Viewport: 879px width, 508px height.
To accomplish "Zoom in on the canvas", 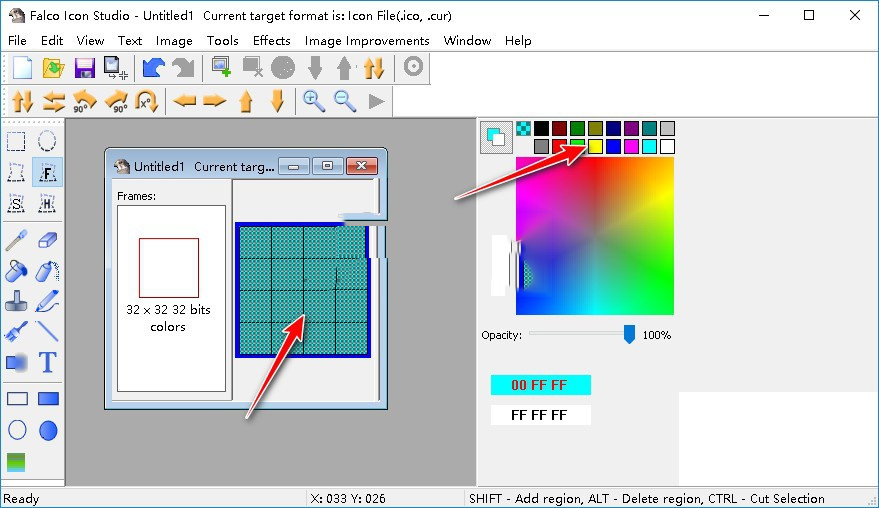I will click(314, 101).
